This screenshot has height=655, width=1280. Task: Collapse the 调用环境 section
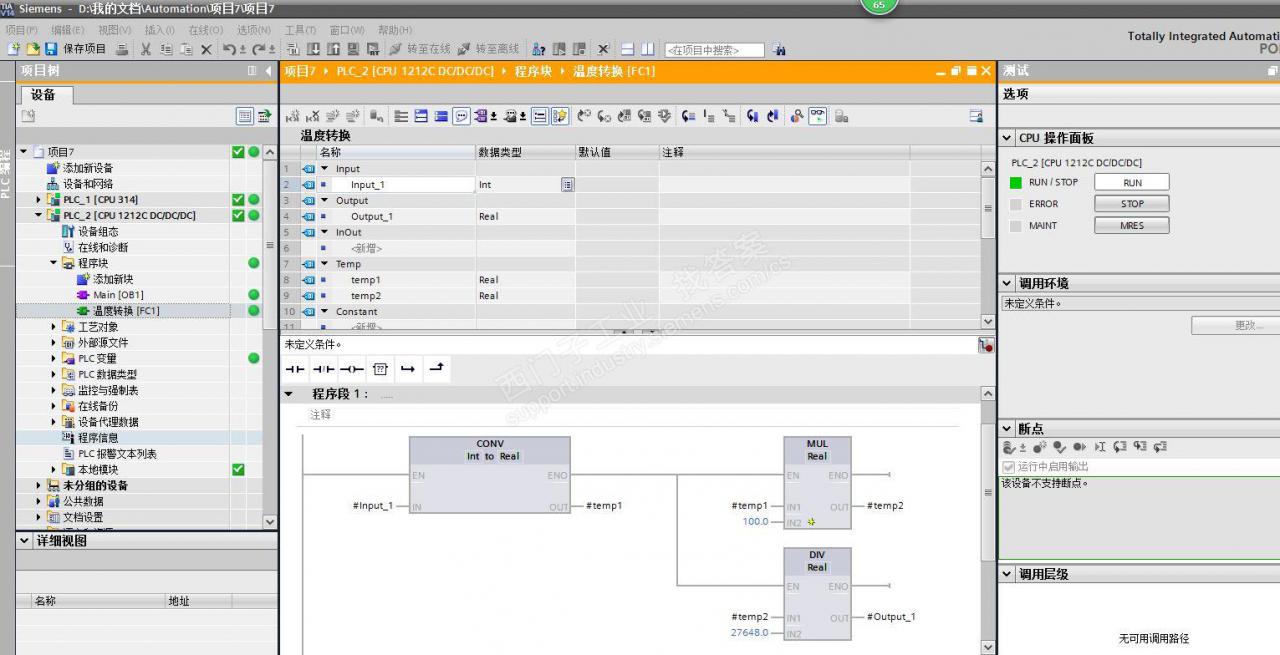[x=1007, y=284]
